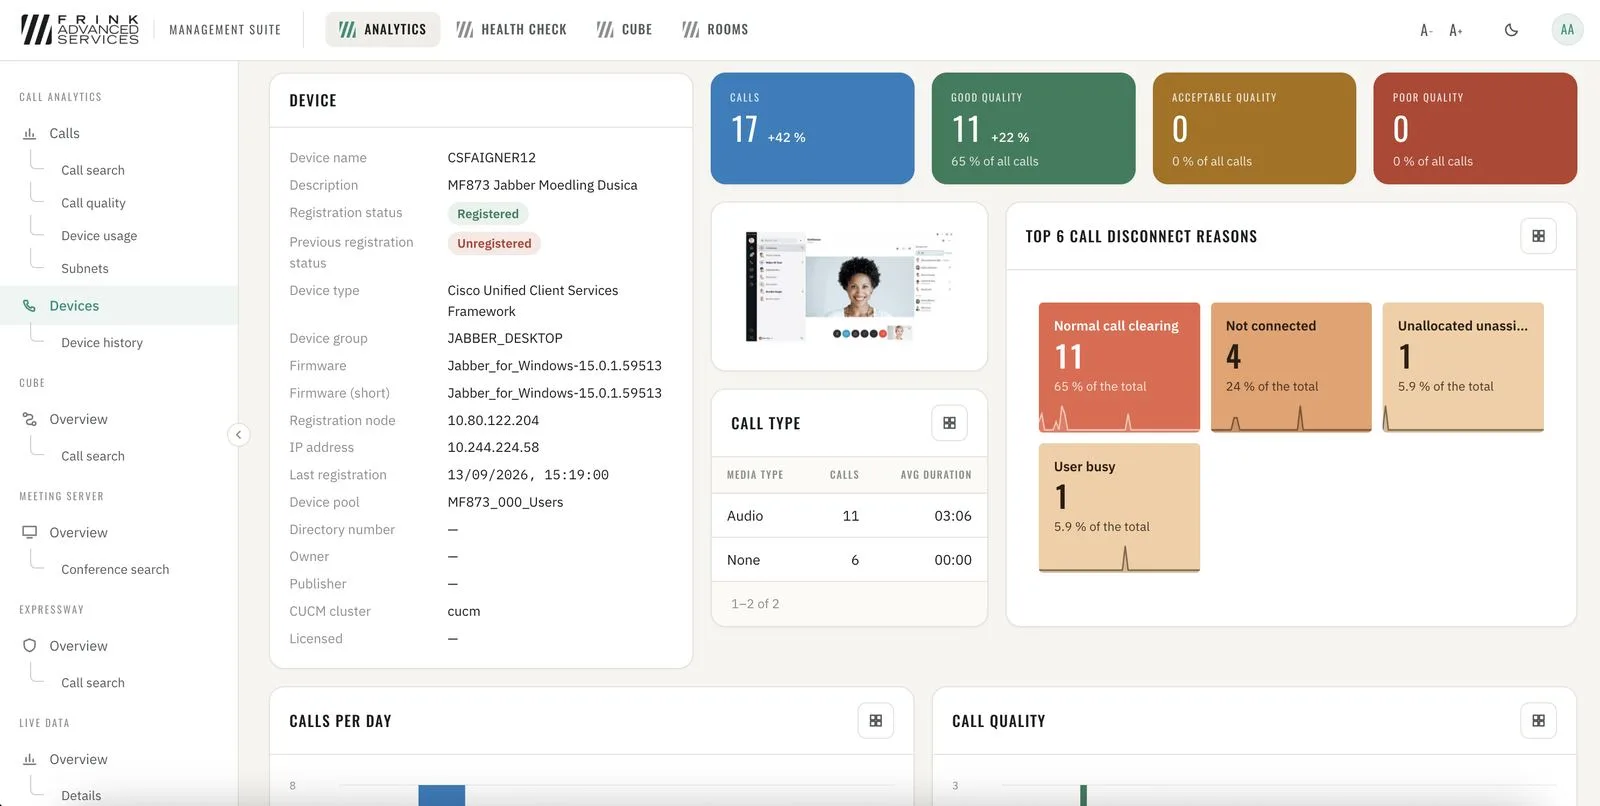Click the Calls bar chart icon in sidebar

click(29, 133)
